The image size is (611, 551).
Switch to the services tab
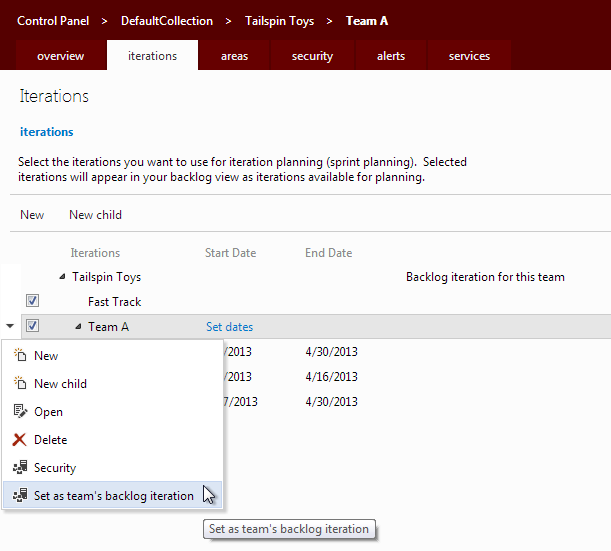coord(469,56)
